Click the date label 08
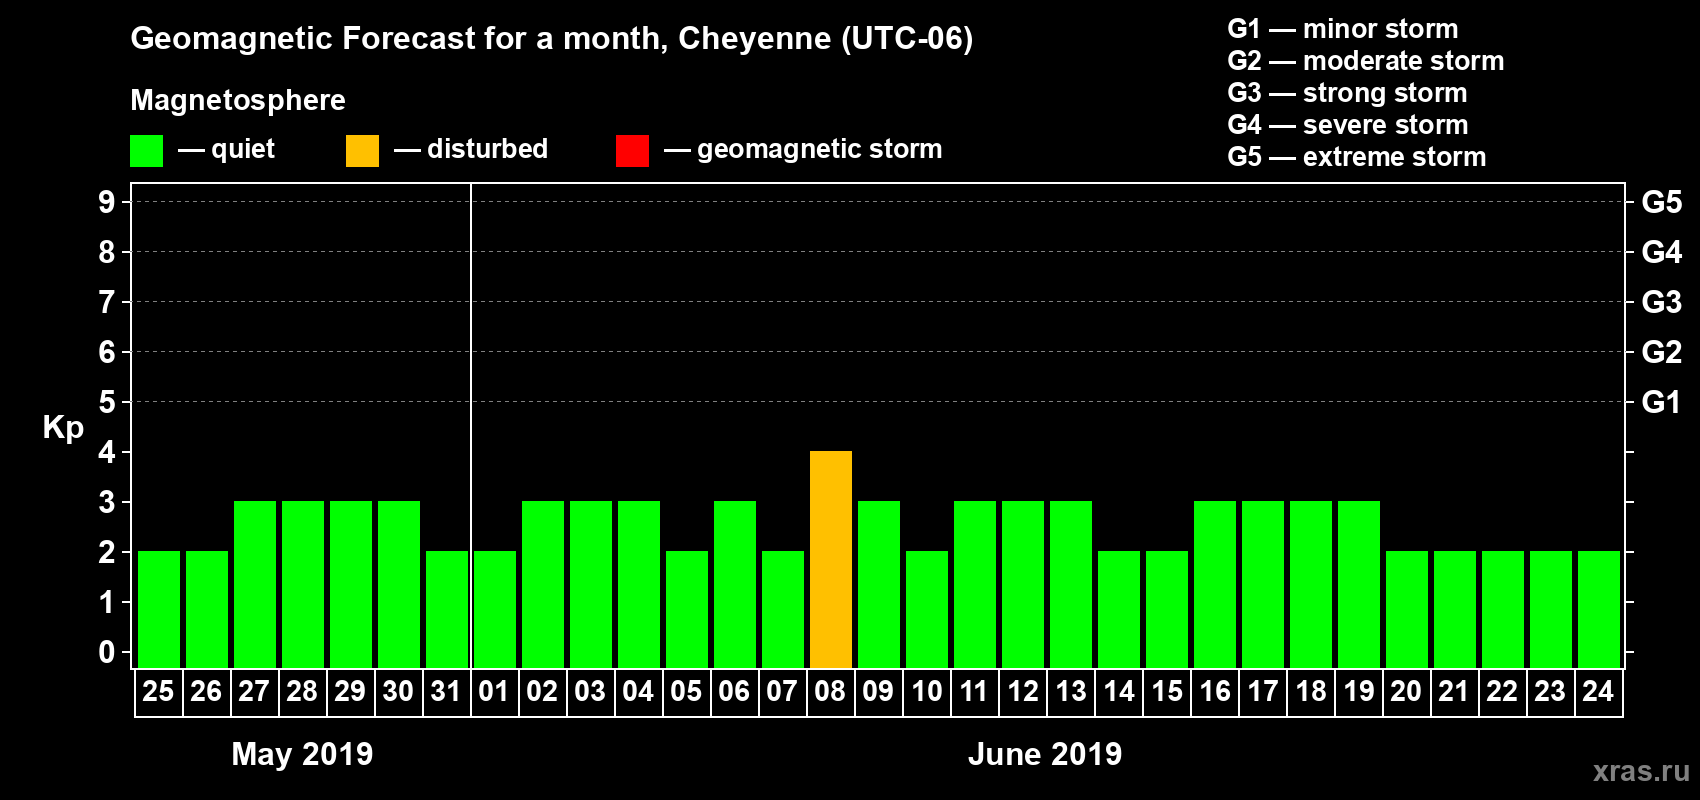 830,691
